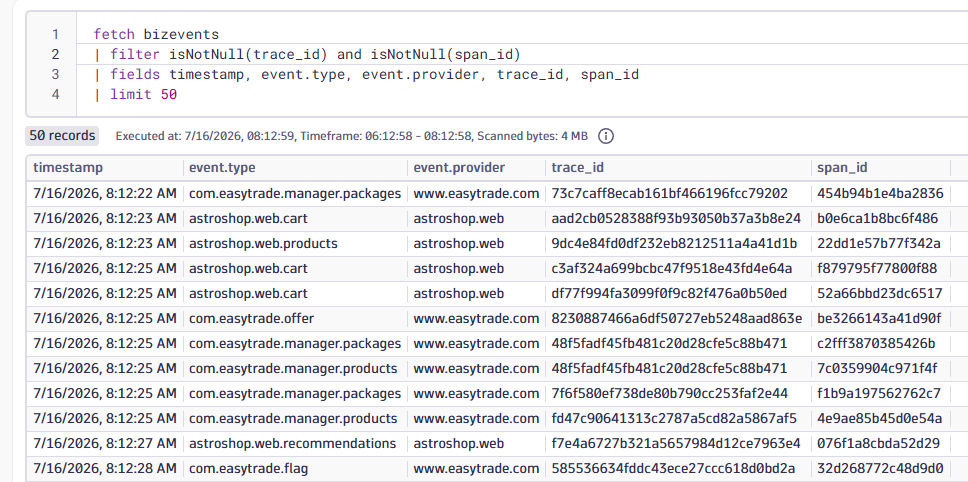Screen dimensions: 968x482
Task: Select trace_id f7e4a6727b321a5657984d12ce7963e4
Action: [676, 444]
